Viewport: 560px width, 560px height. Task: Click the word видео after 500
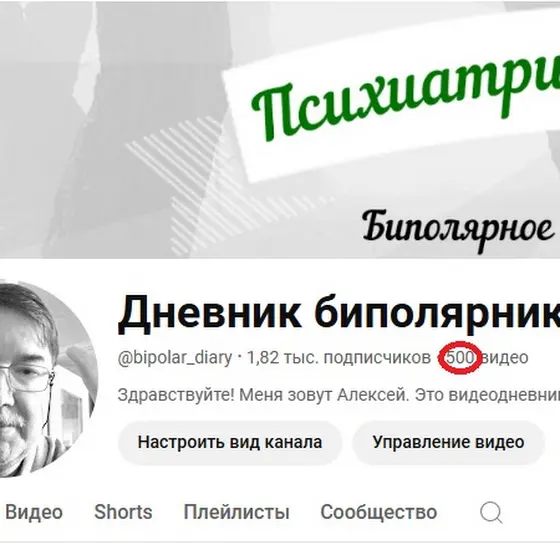pyautogui.click(x=505, y=358)
